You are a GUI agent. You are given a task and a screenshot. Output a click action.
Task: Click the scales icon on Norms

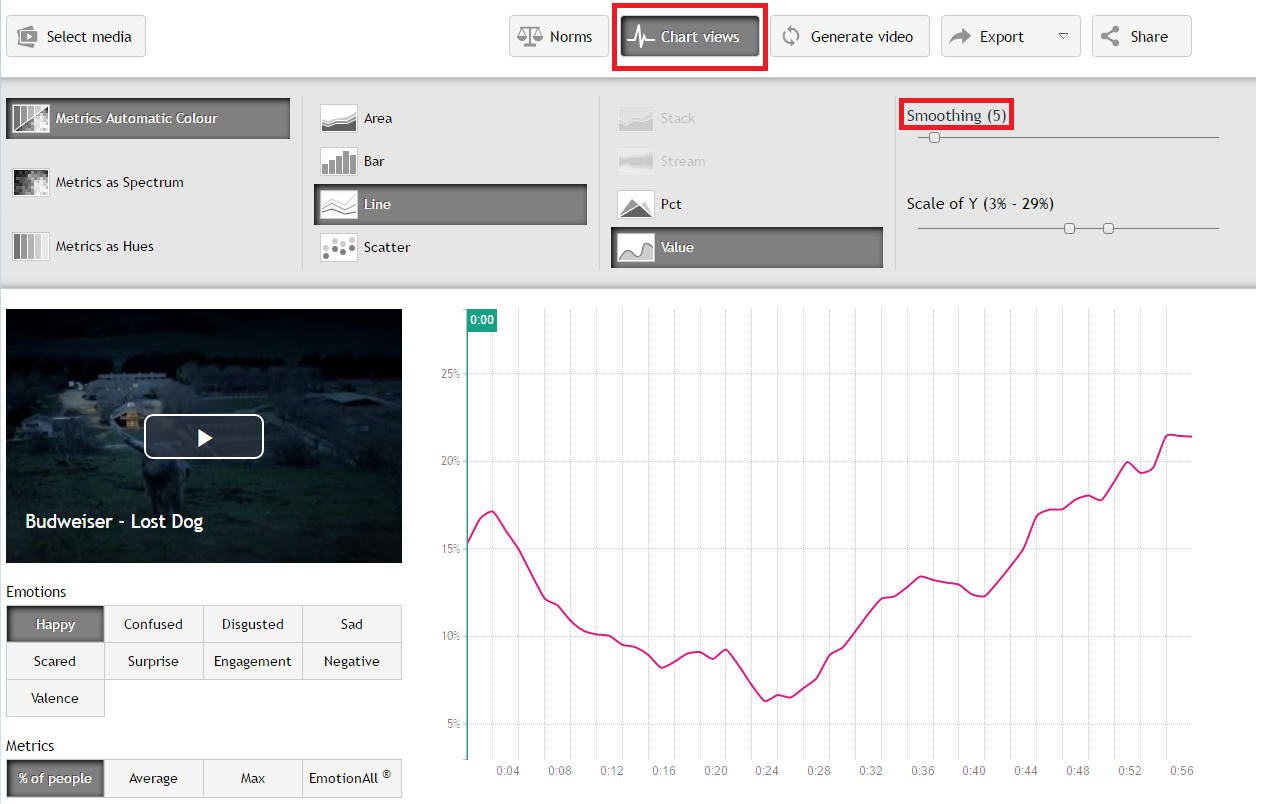(x=529, y=36)
